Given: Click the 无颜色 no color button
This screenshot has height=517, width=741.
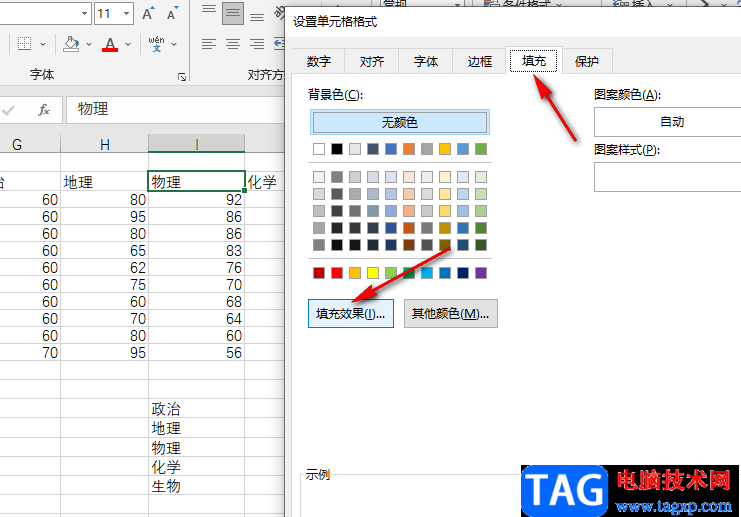Looking at the screenshot, I should [399, 122].
